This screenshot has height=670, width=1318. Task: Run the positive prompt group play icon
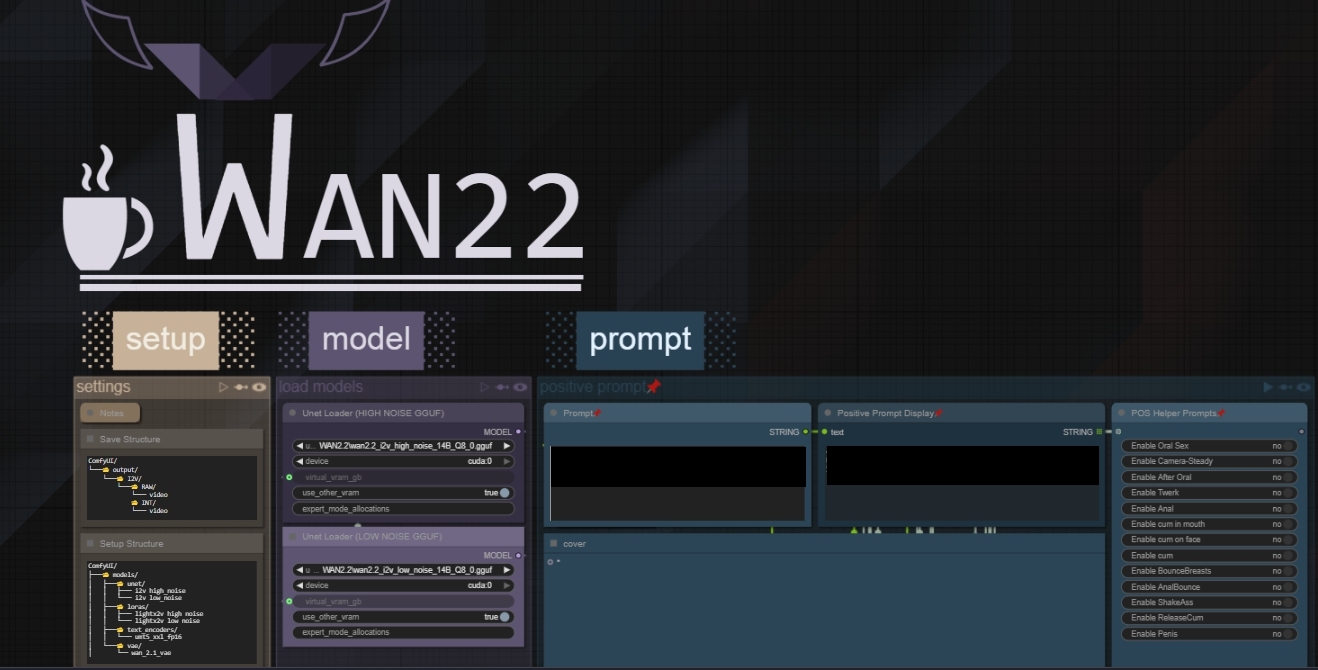tap(1269, 387)
